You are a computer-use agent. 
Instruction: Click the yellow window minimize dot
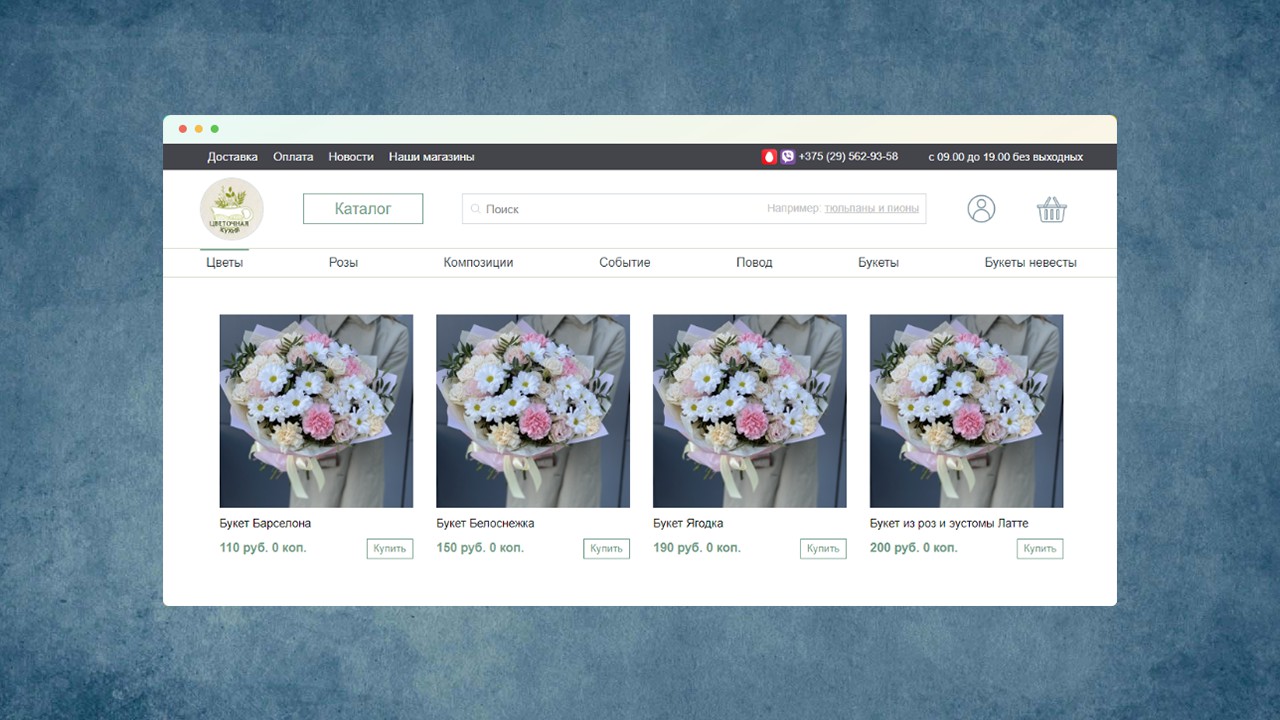click(199, 129)
